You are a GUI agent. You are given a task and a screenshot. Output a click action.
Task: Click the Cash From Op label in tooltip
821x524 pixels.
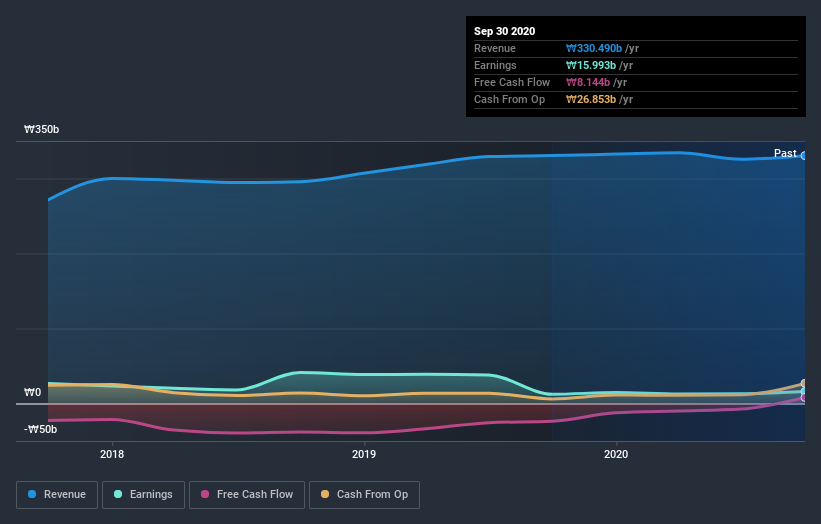tap(509, 99)
